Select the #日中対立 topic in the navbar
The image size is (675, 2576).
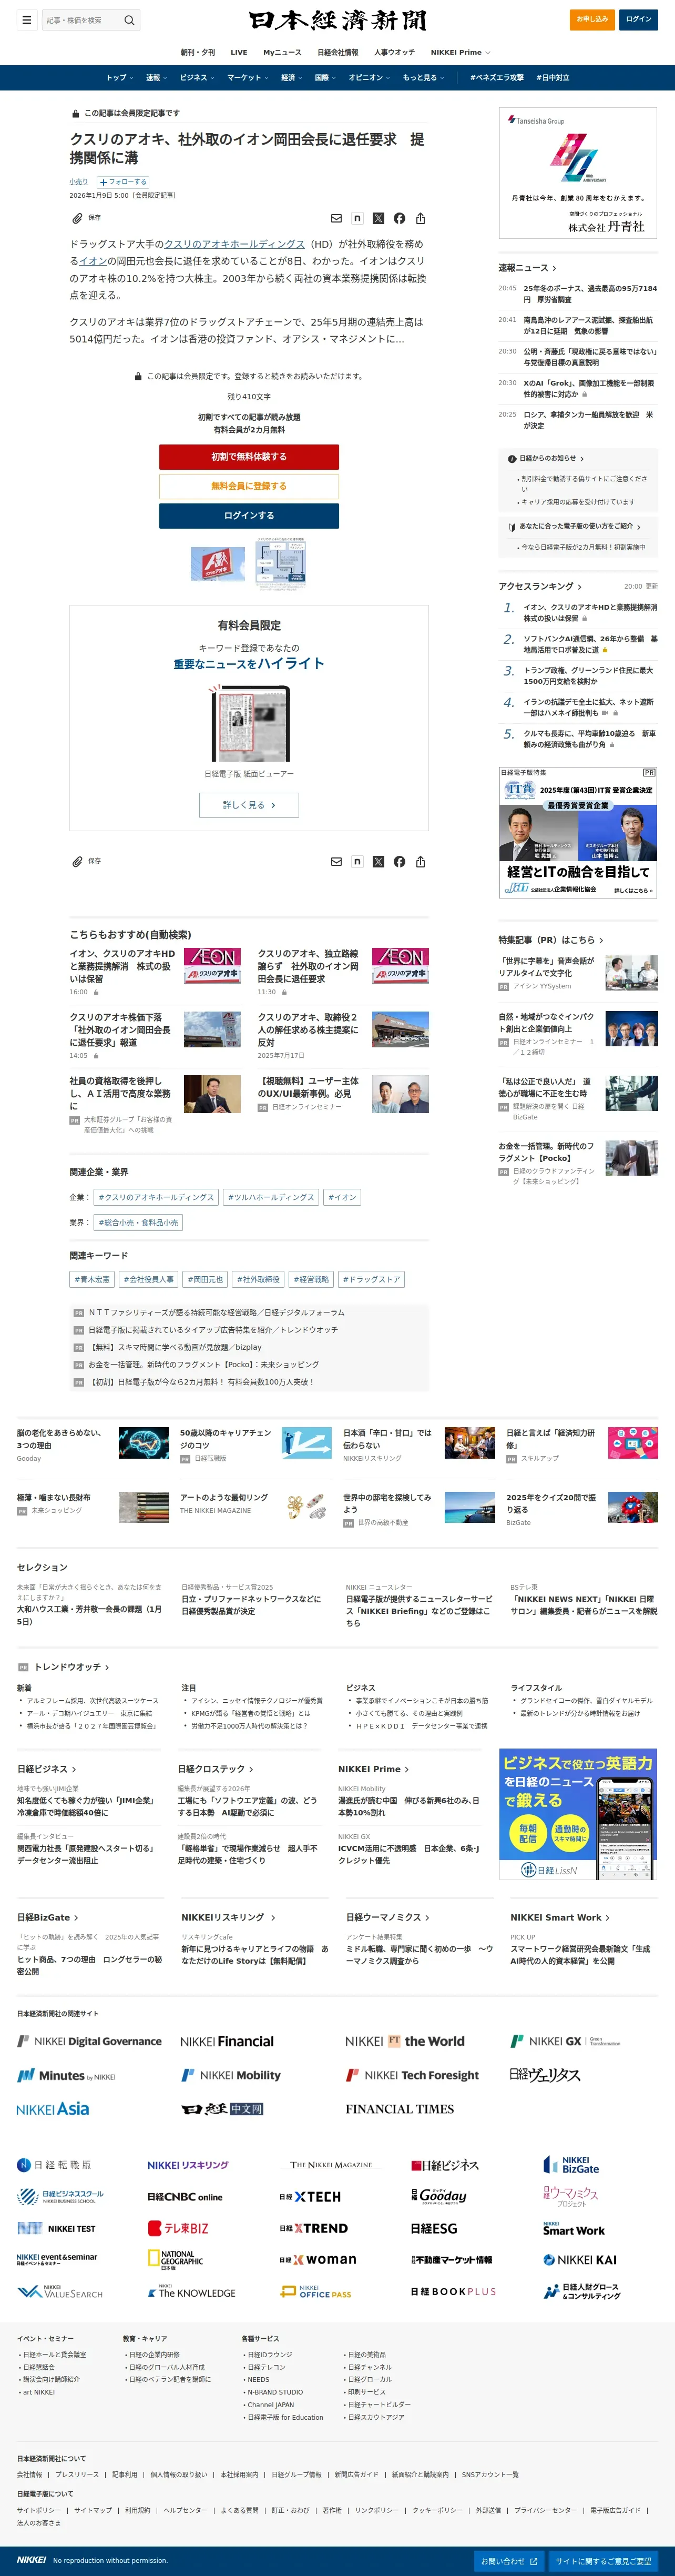coord(553,78)
